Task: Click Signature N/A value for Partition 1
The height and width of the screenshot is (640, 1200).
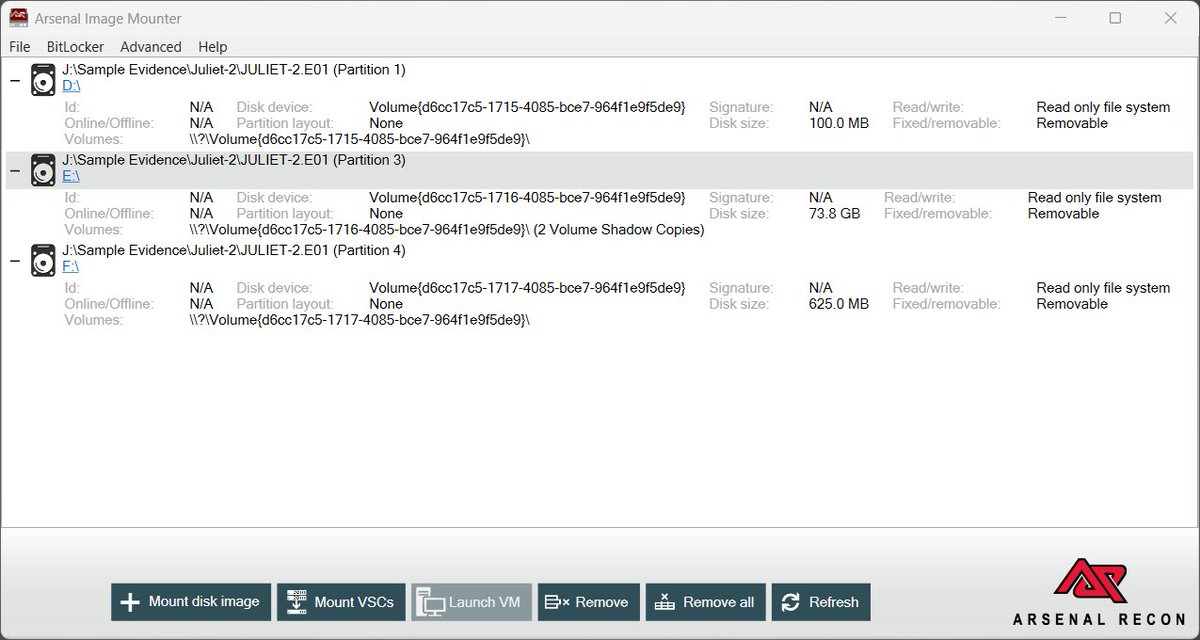Action: 821,107
